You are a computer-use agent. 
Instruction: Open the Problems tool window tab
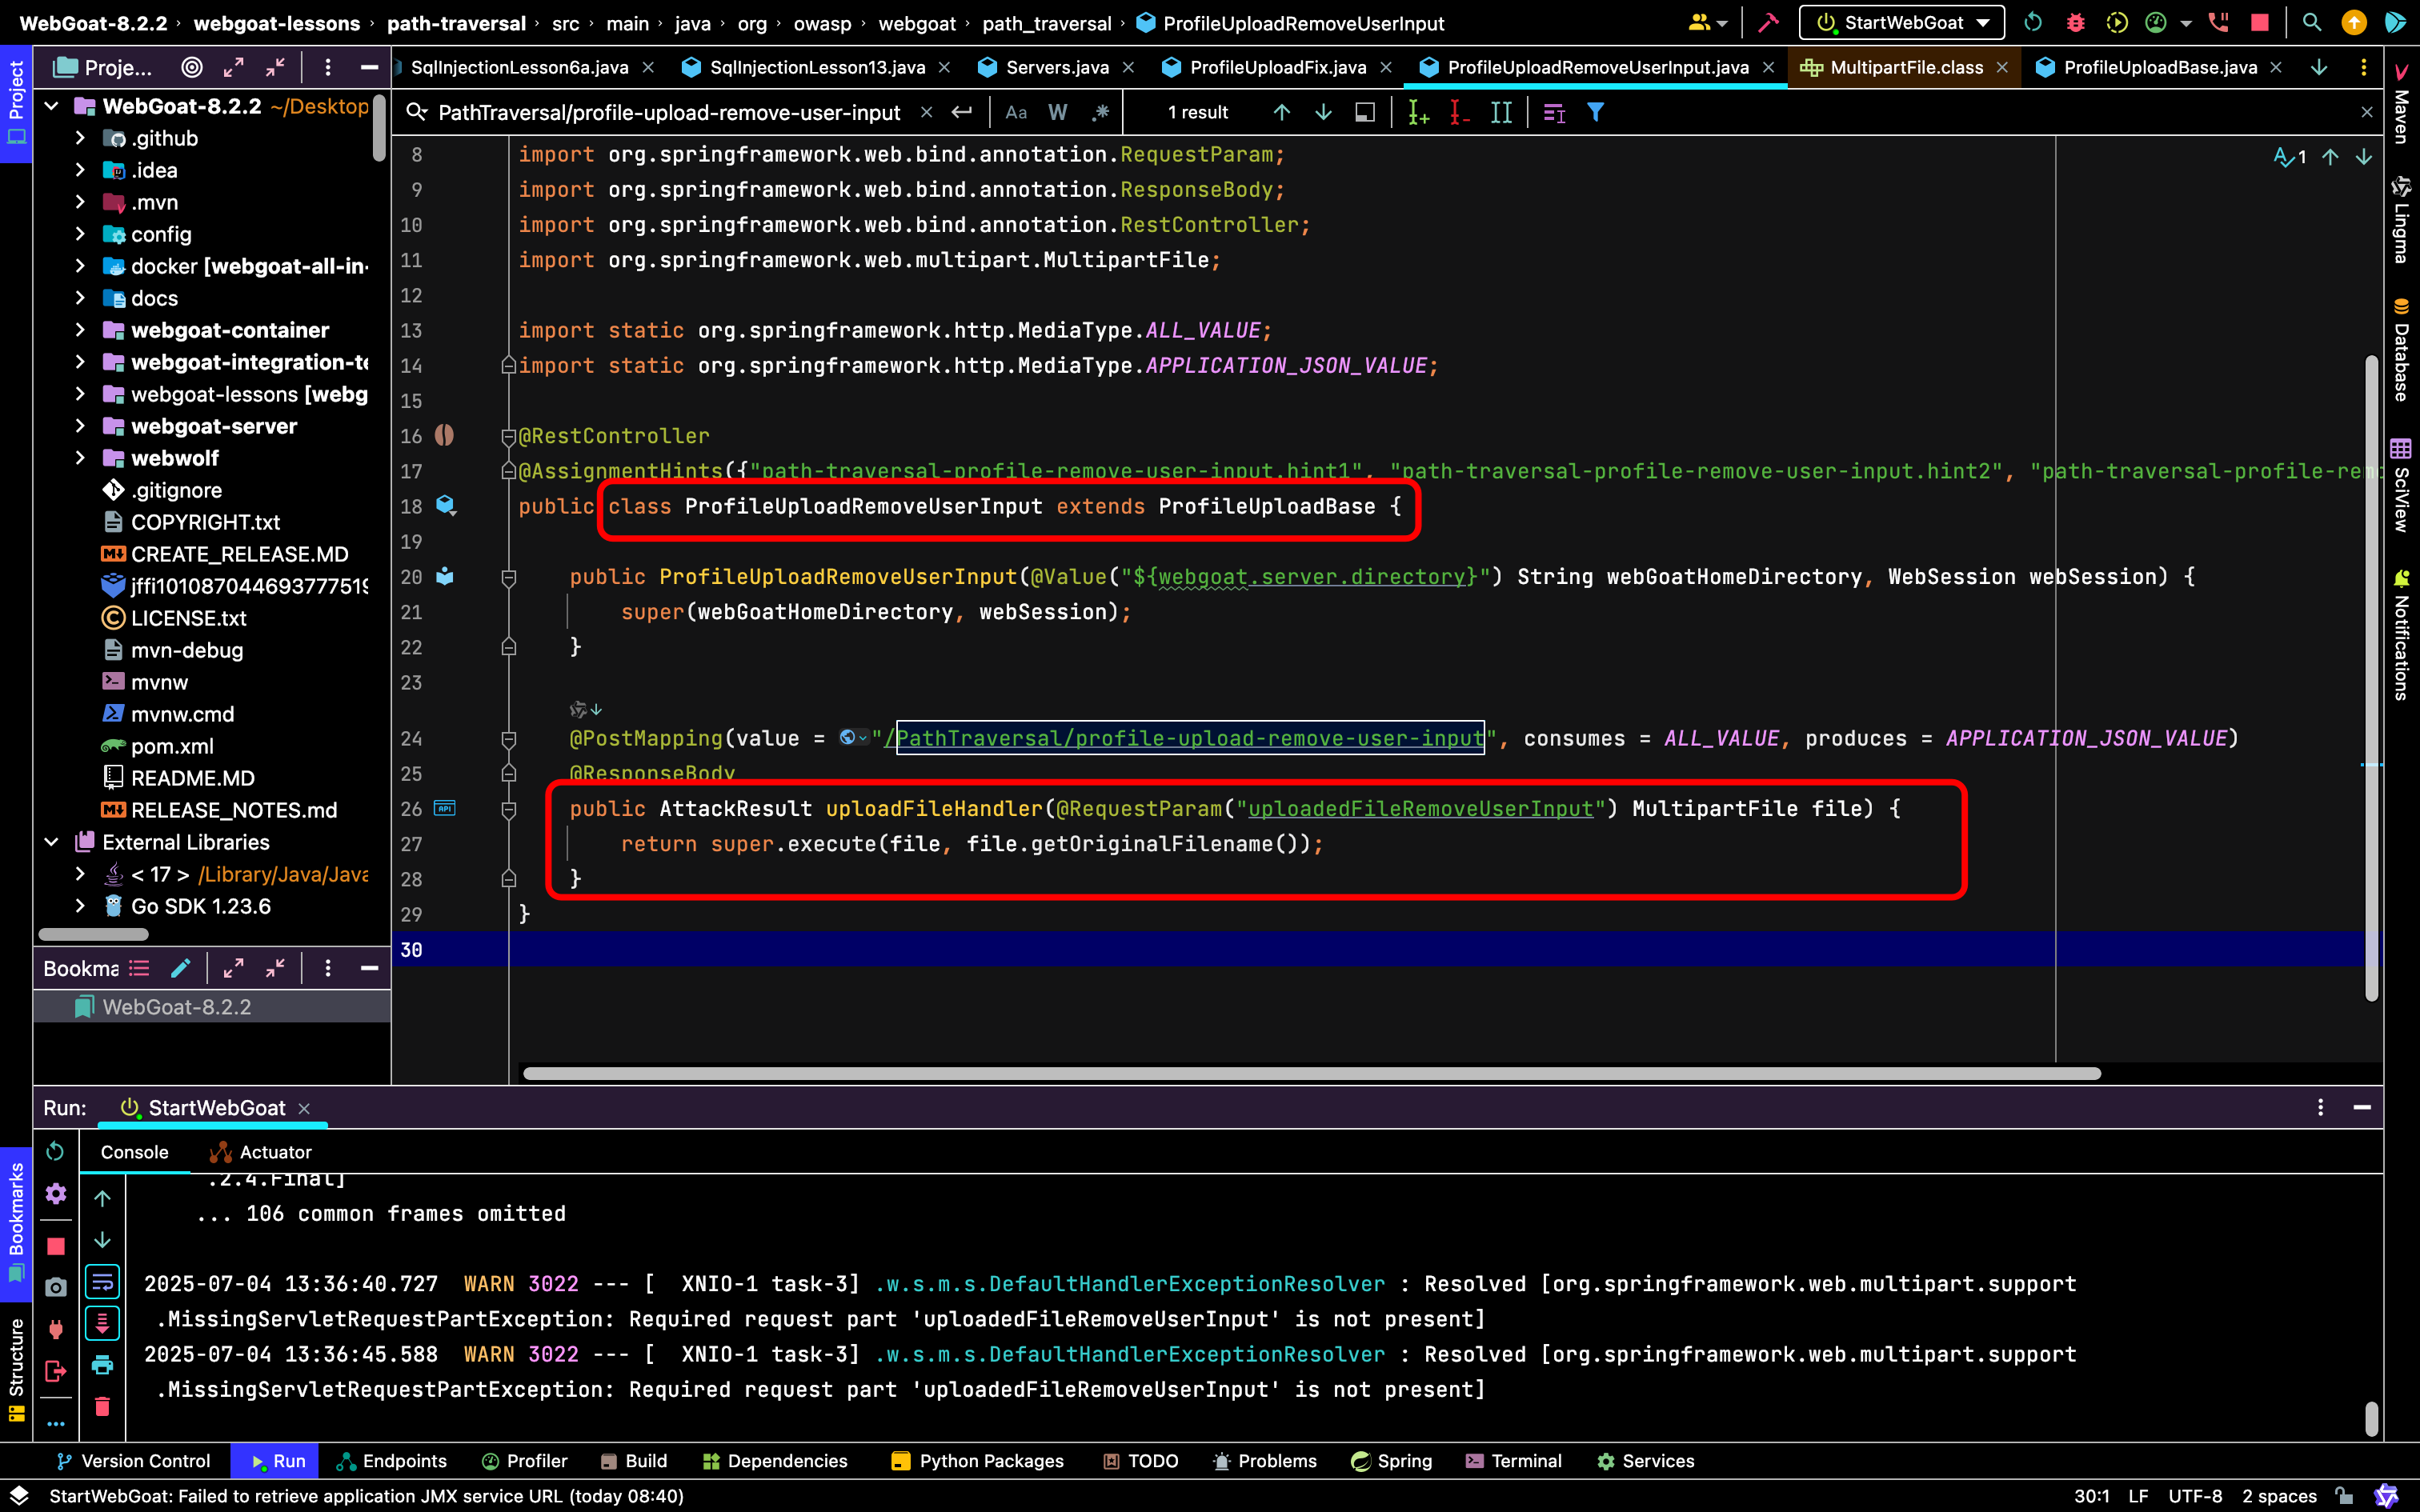click(x=1264, y=1461)
